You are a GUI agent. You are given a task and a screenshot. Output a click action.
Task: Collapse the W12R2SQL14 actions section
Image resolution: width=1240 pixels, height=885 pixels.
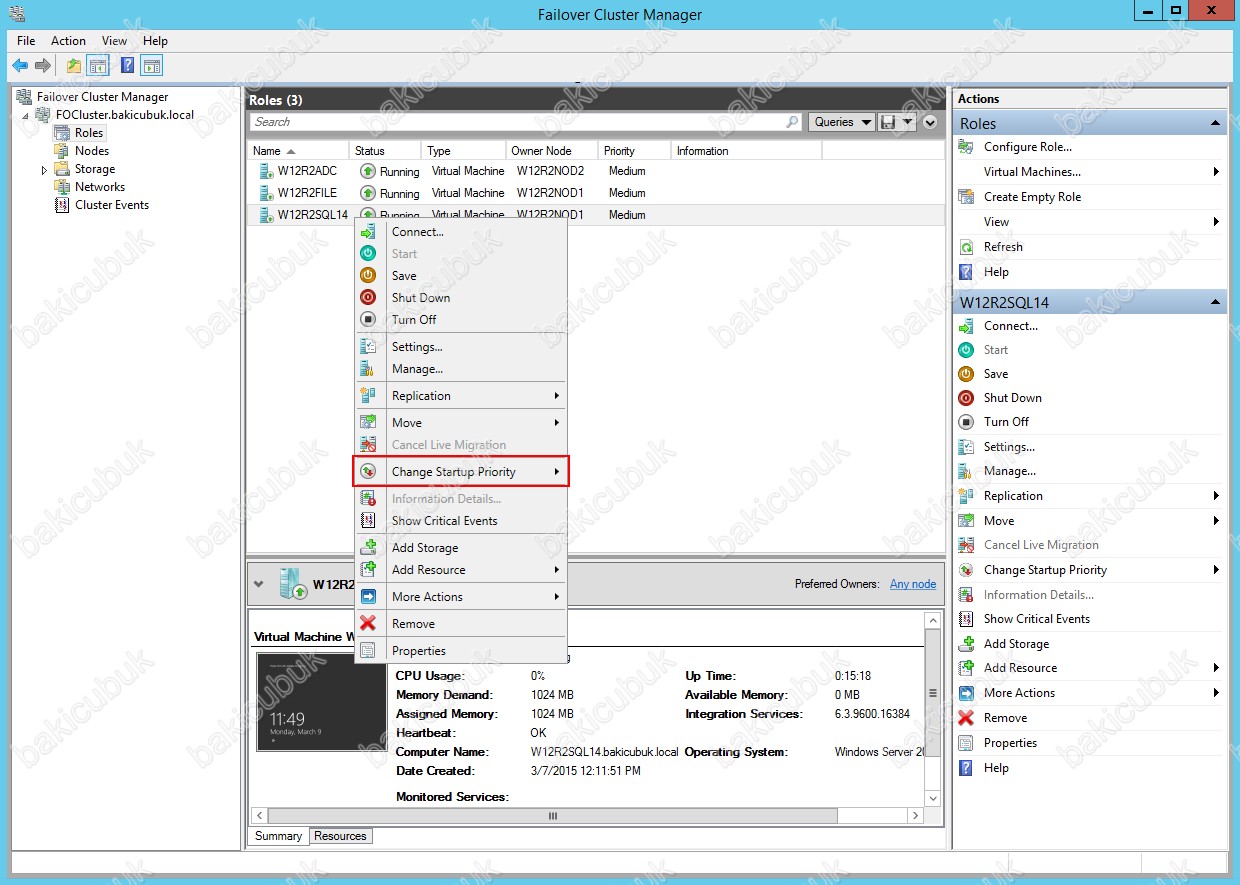pyautogui.click(x=1216, y=302)
